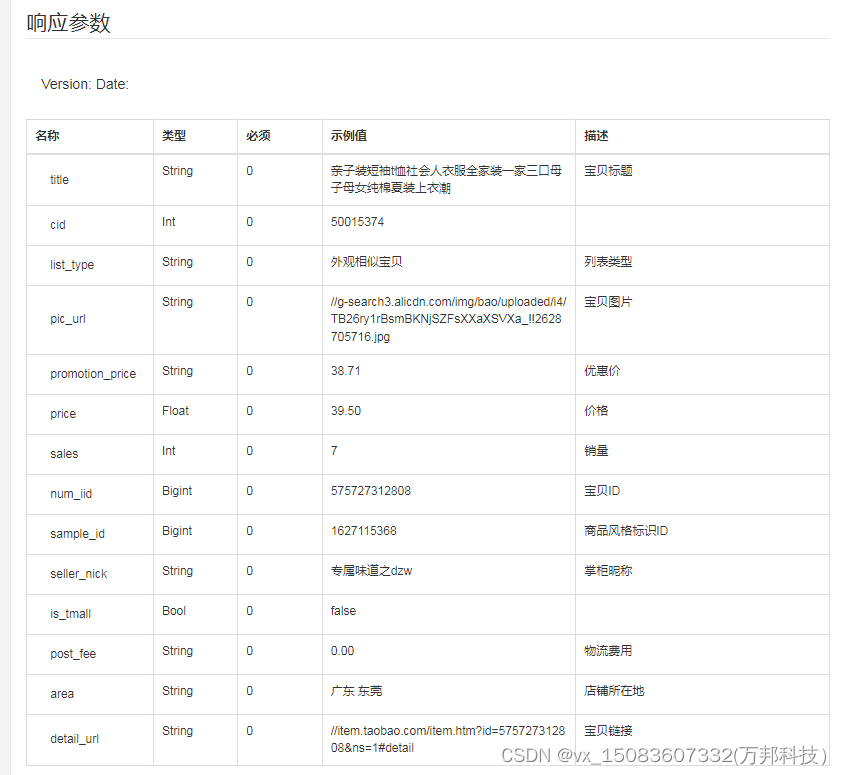
Task: Click the 响应参数 heading
Action: coord(68,23)
